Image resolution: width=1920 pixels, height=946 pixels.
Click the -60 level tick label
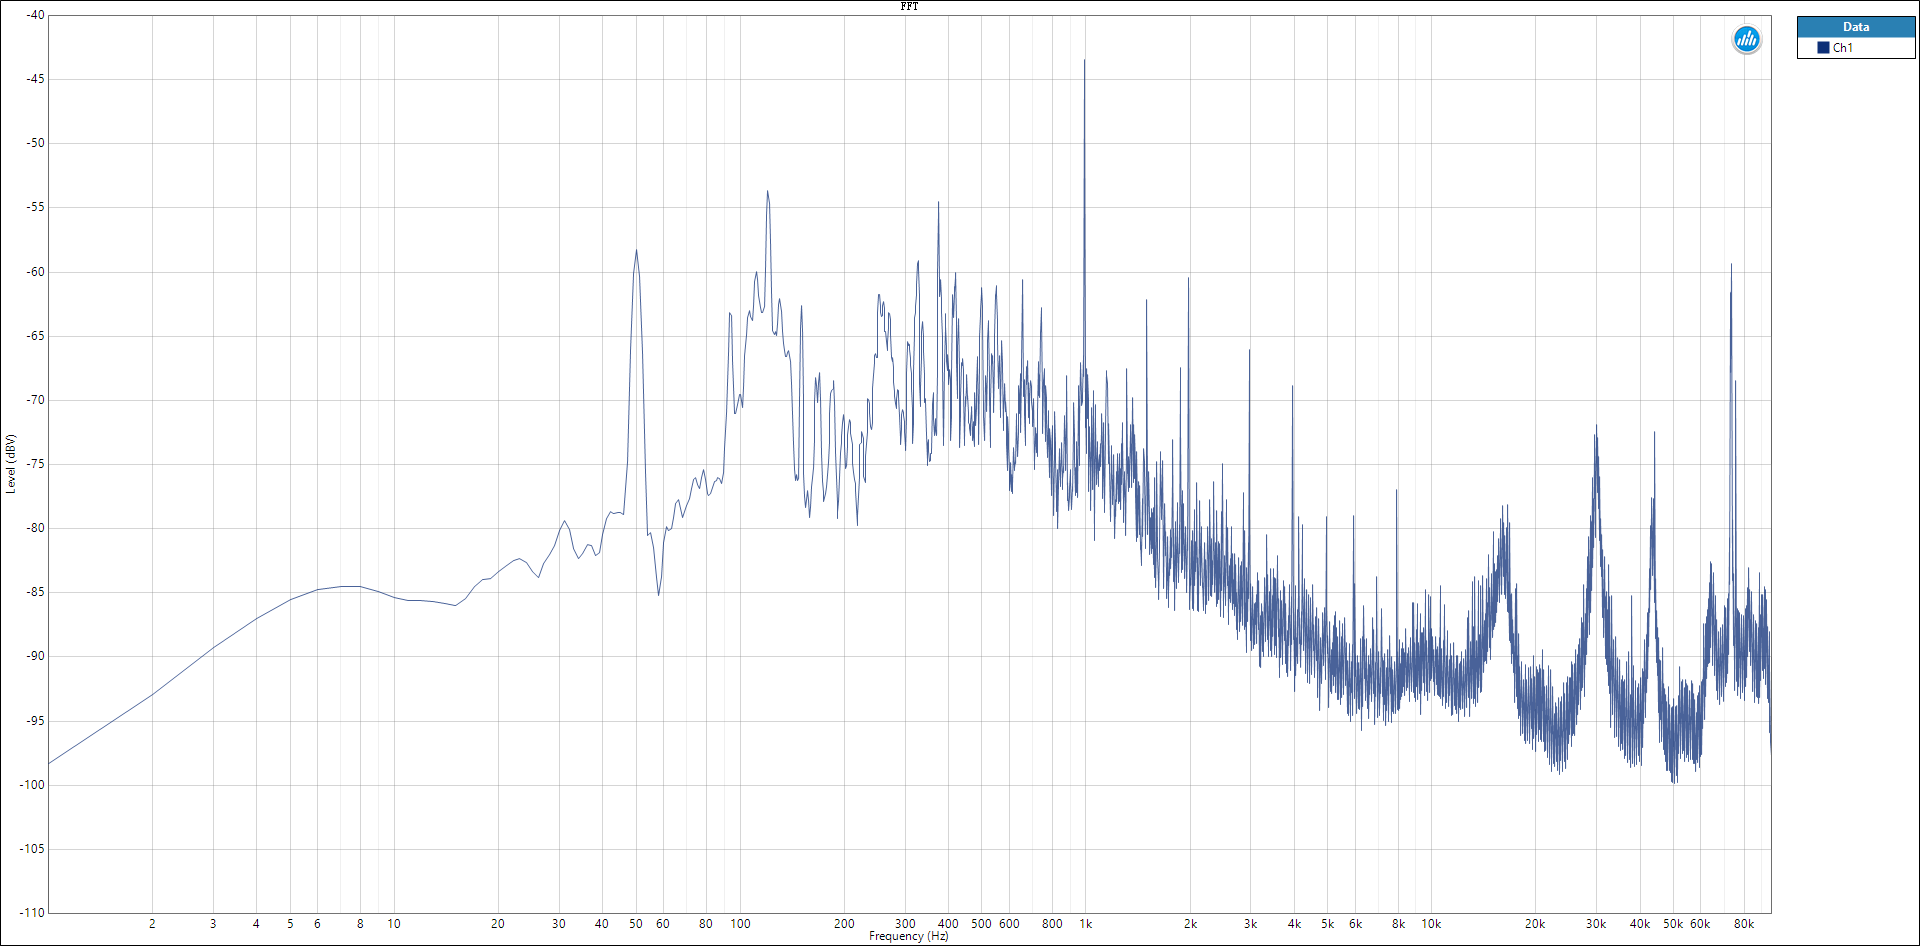click(35, 272)
